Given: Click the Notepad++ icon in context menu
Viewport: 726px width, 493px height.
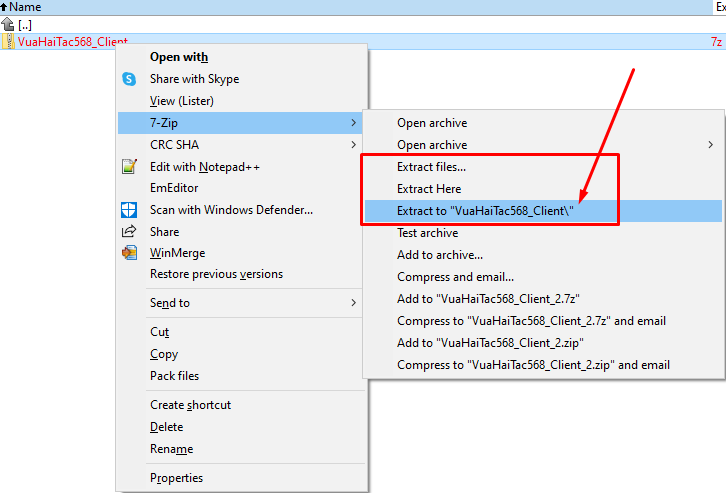Looking at the screenshot, I should coord(129,166).
